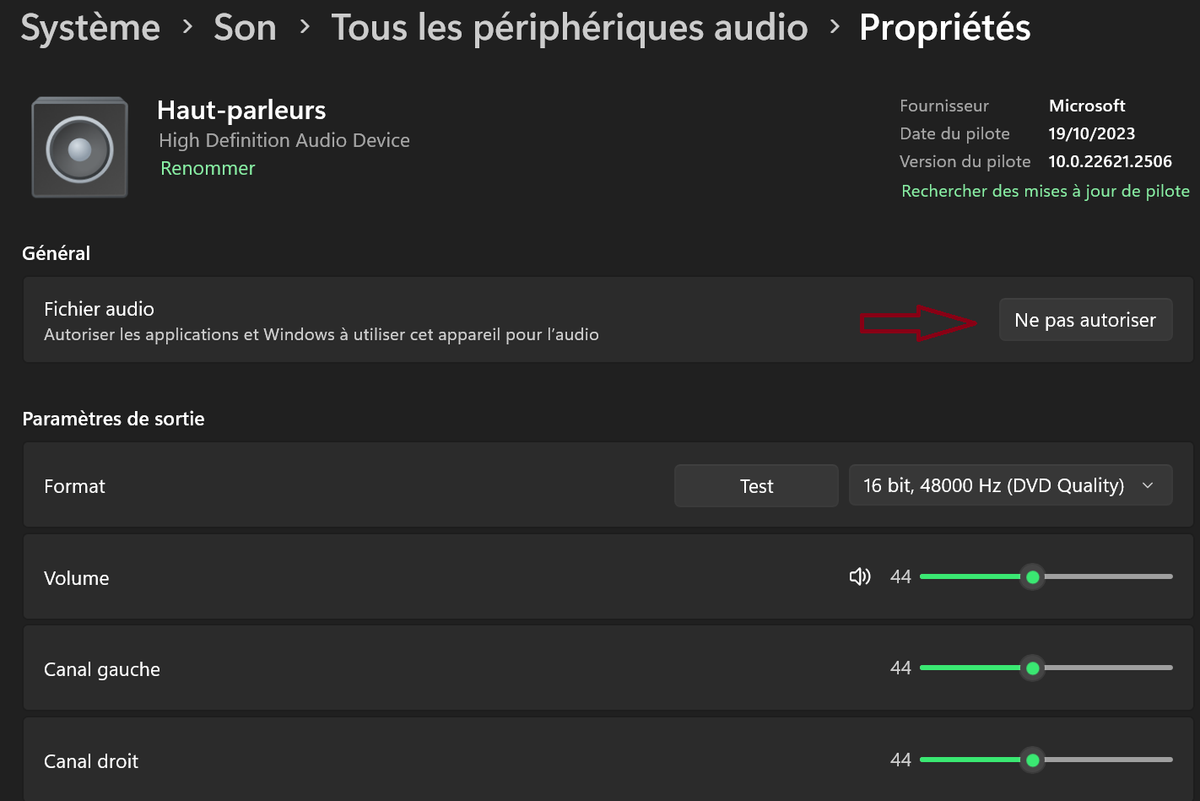Mute speakers using the volume icon
Screen dimensions: 1200x801
[859, 577]
